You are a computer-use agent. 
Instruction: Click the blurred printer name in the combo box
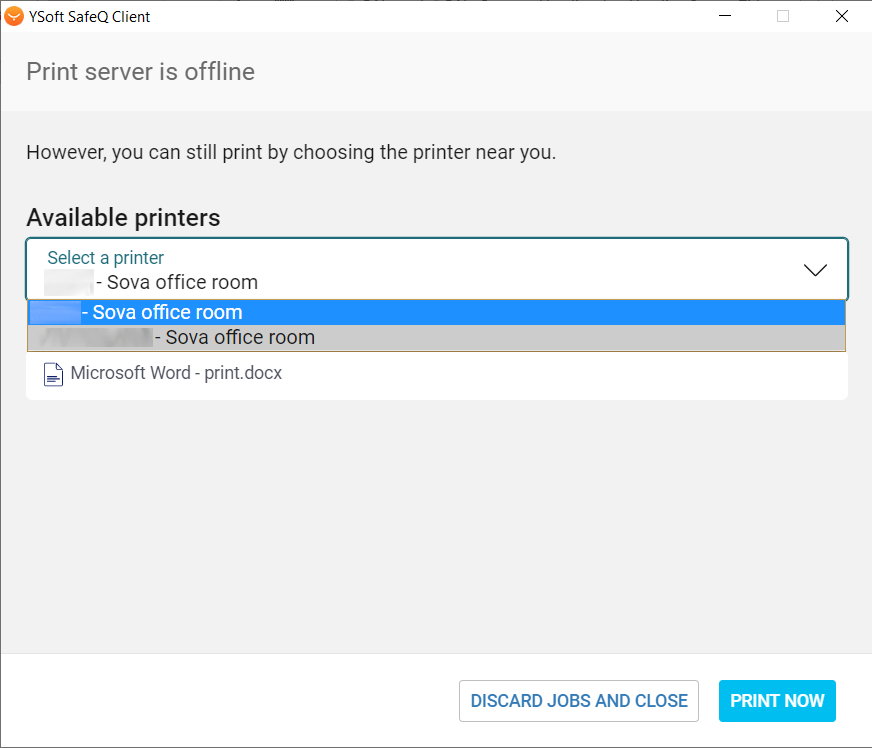point(69,282)
